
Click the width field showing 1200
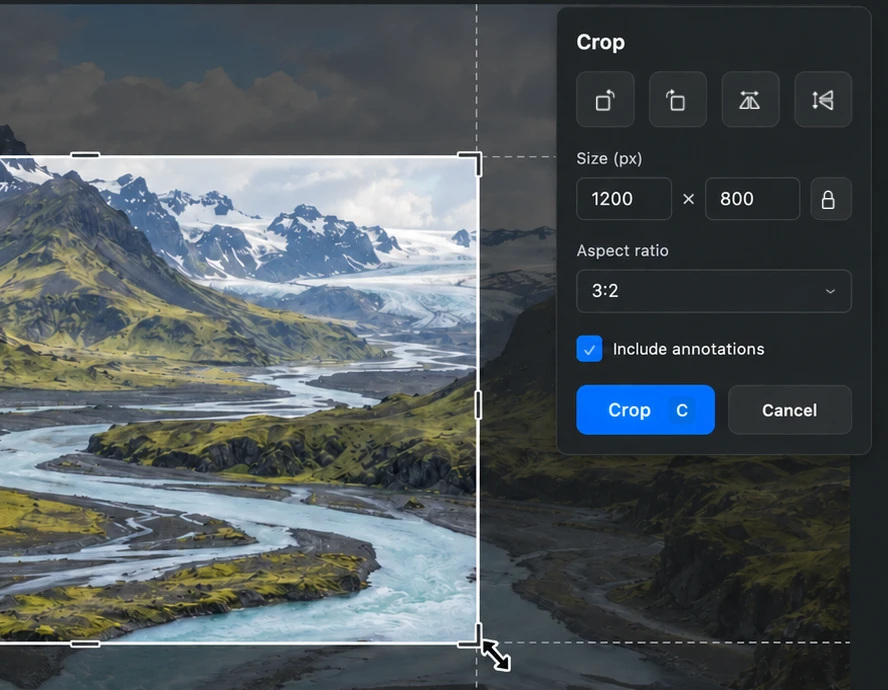point(624,199)
